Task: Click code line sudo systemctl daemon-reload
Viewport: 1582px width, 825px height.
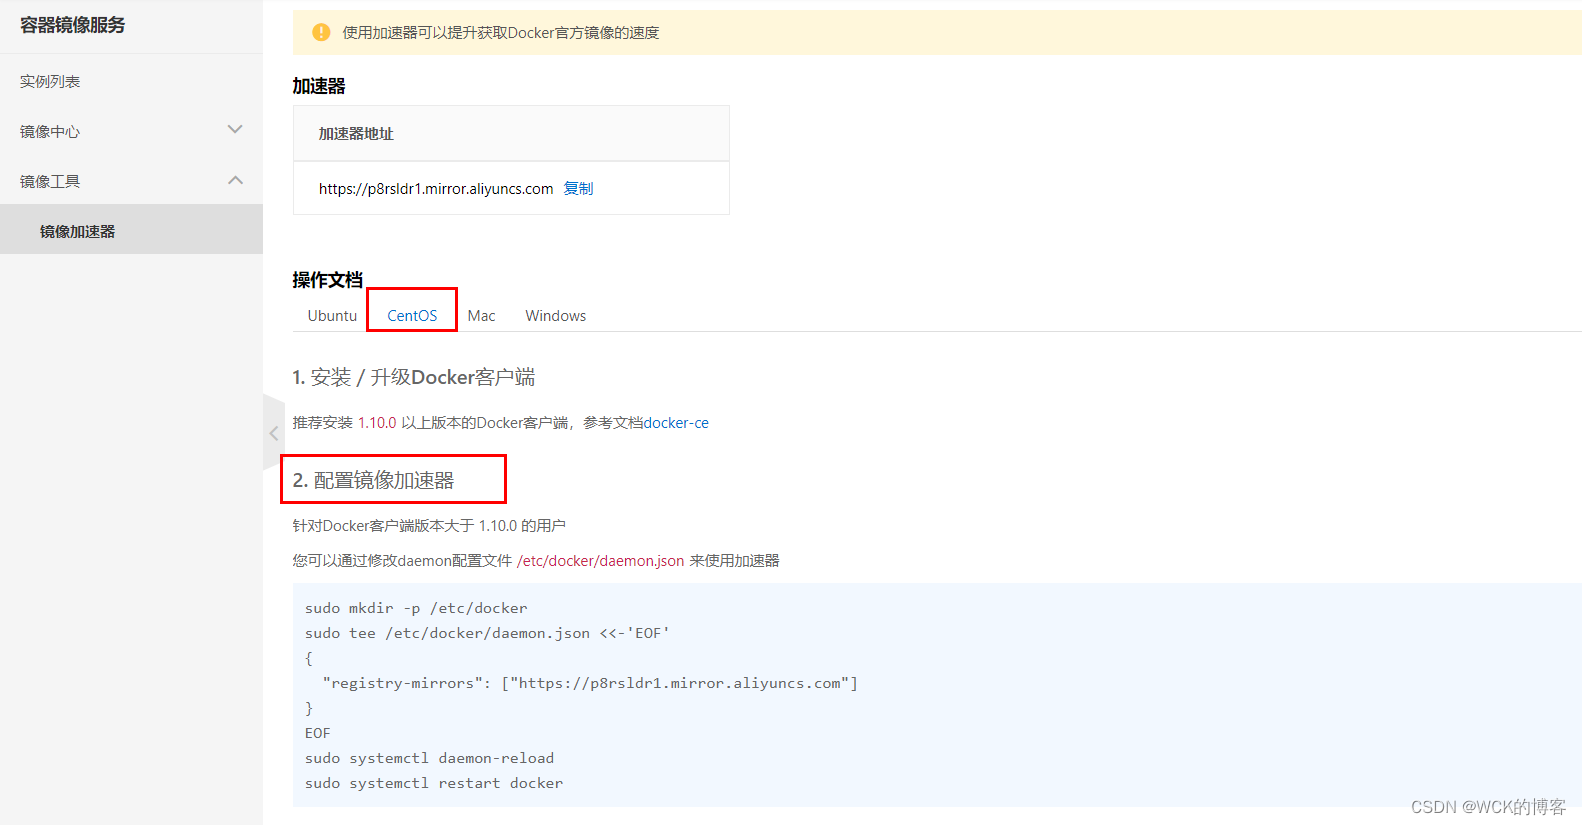Action: pos(429,758)
